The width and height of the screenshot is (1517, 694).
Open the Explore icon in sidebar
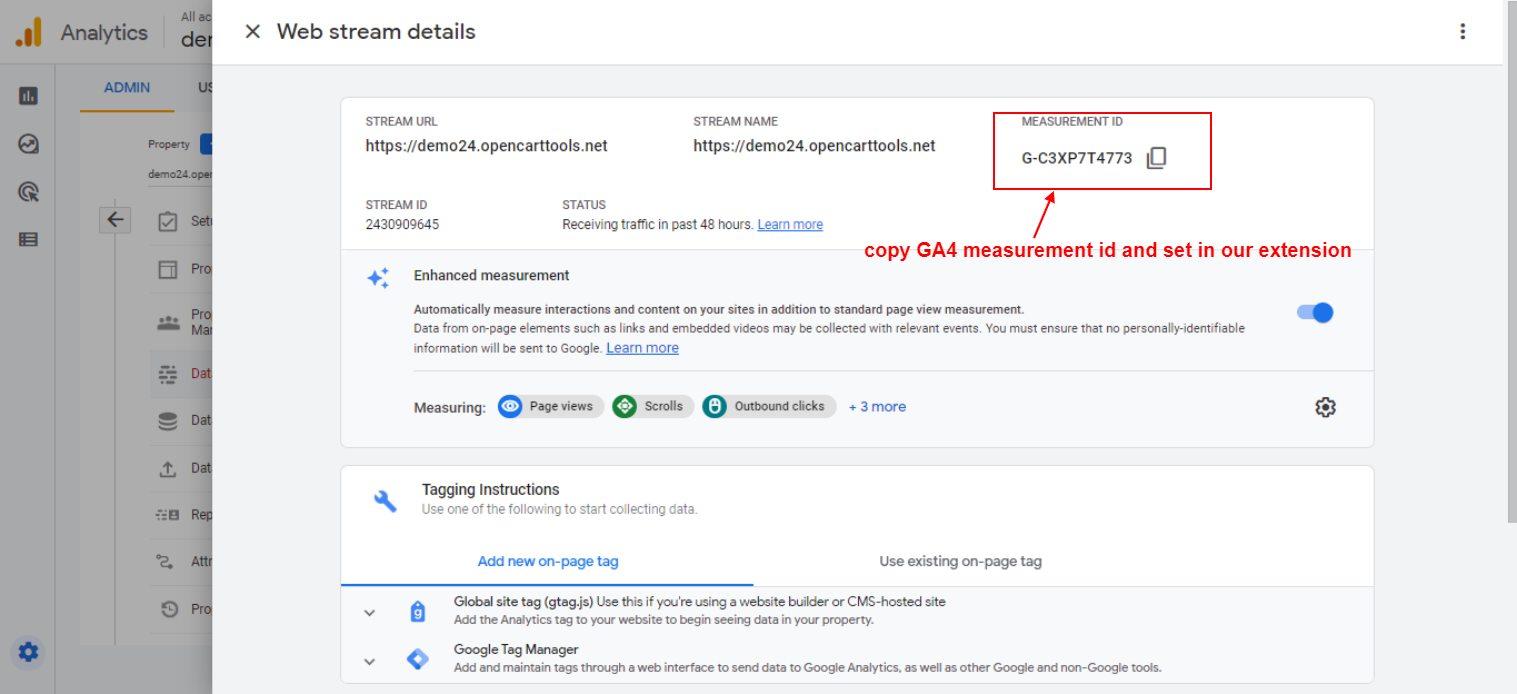pyautogui.click(x=28, y=144)
